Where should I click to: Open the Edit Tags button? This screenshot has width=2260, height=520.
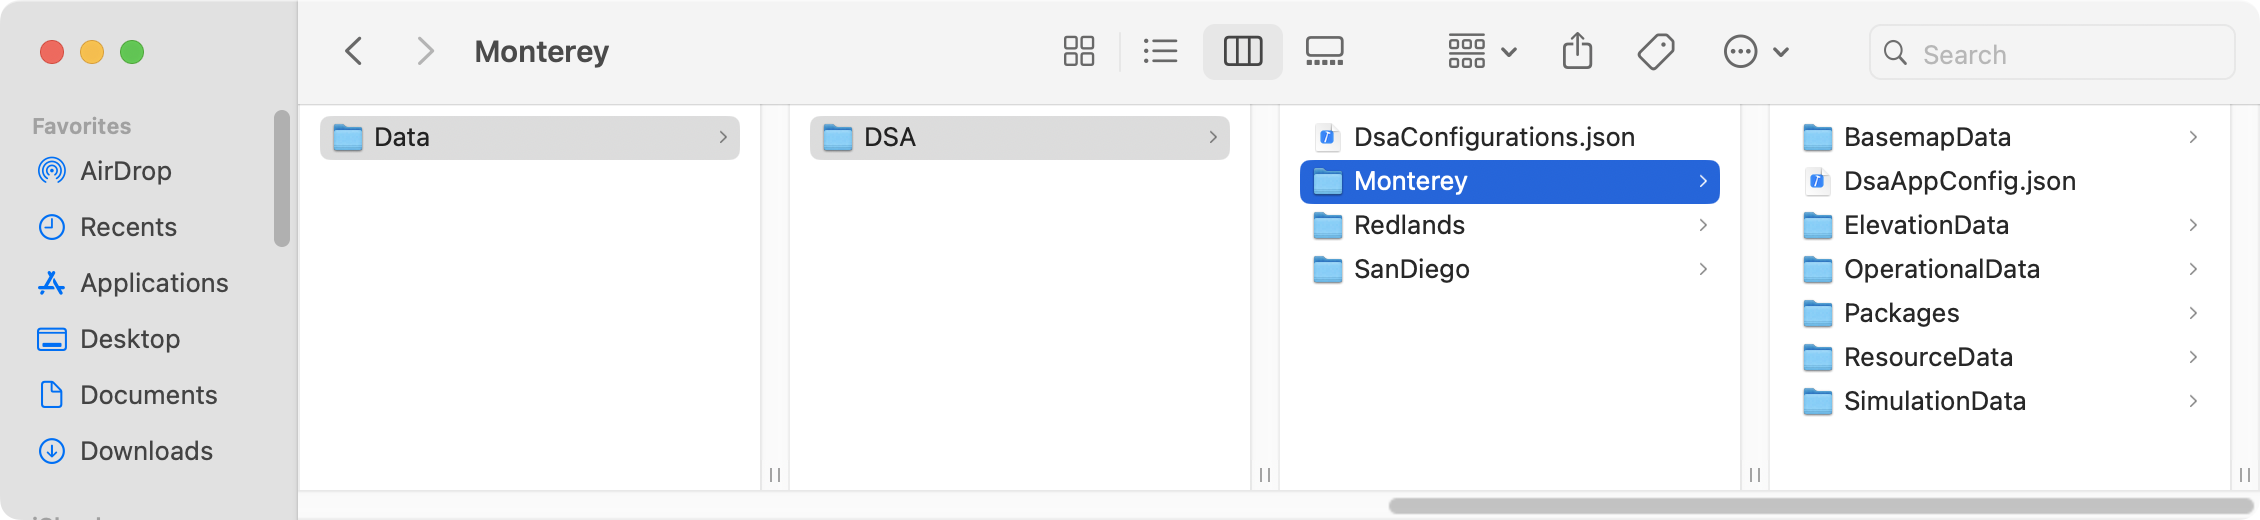(1656, 51)
